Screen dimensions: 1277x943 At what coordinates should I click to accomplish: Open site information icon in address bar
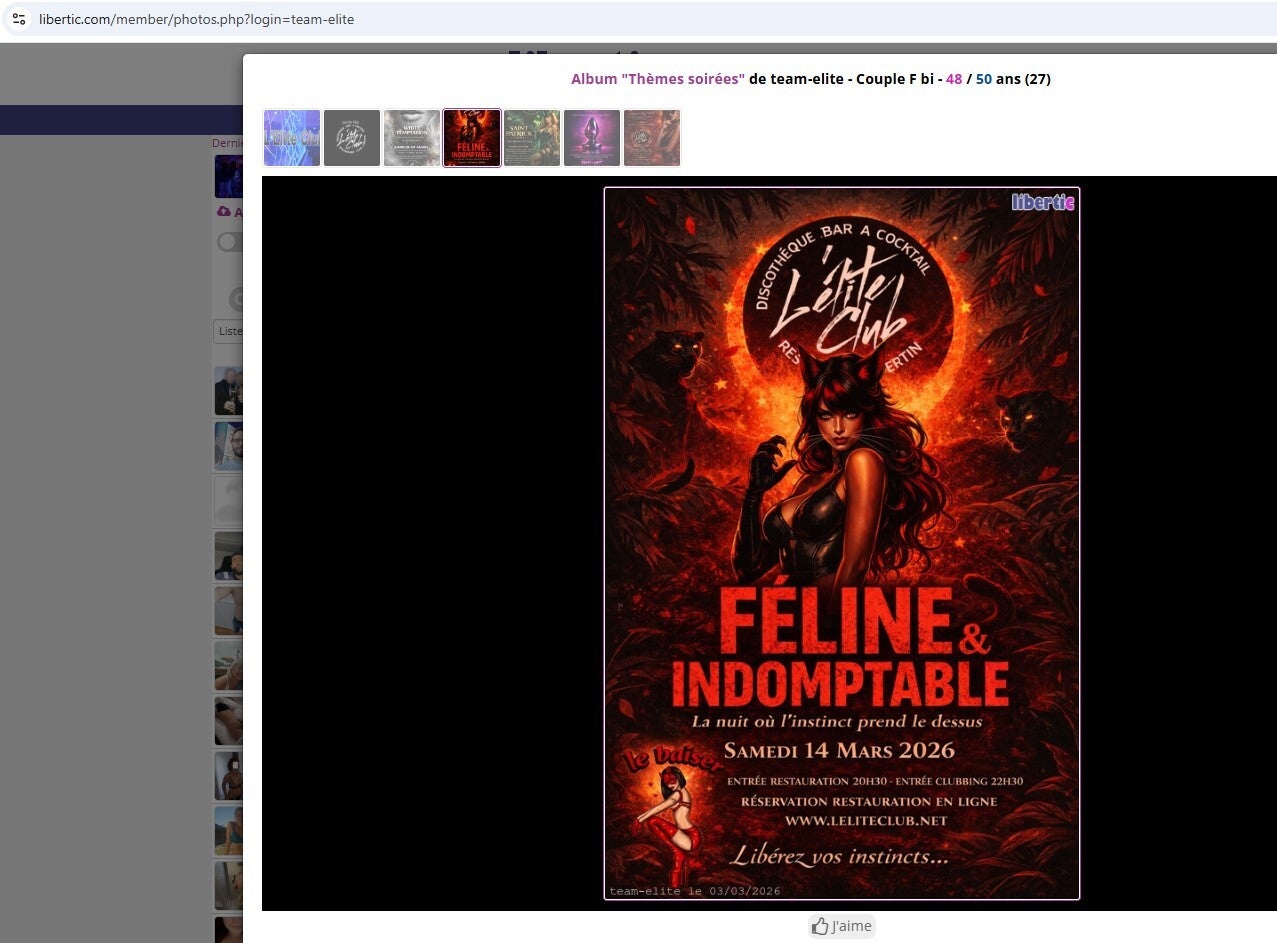pos(19,19)
